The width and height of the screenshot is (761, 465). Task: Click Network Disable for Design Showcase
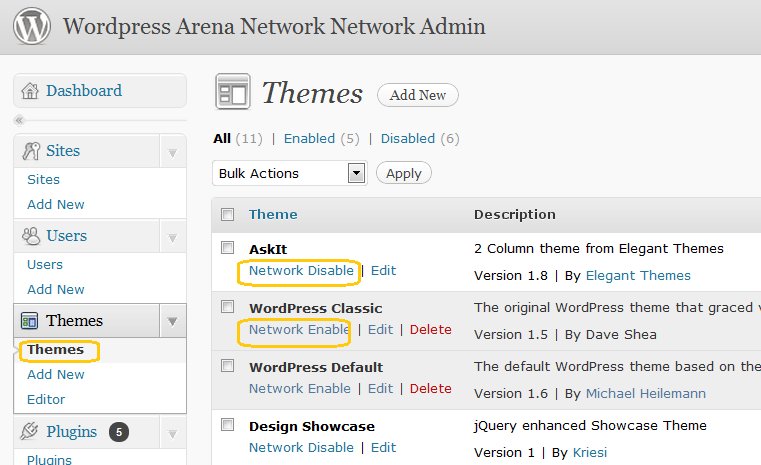pyautogui.click(x=301, y=448)
